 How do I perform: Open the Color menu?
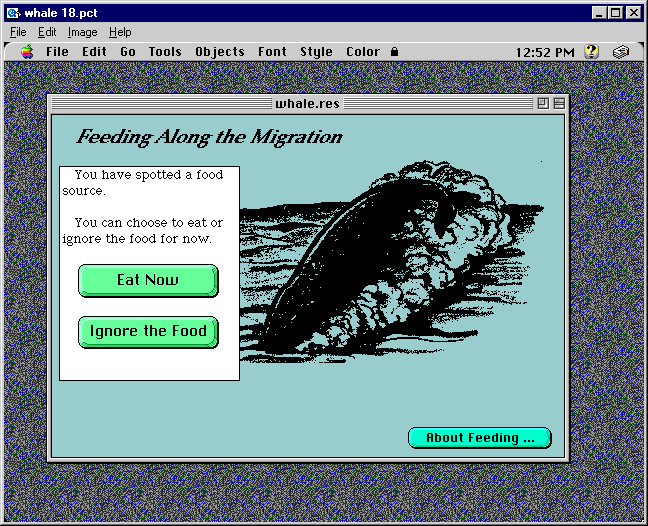(x=363, y=52)
